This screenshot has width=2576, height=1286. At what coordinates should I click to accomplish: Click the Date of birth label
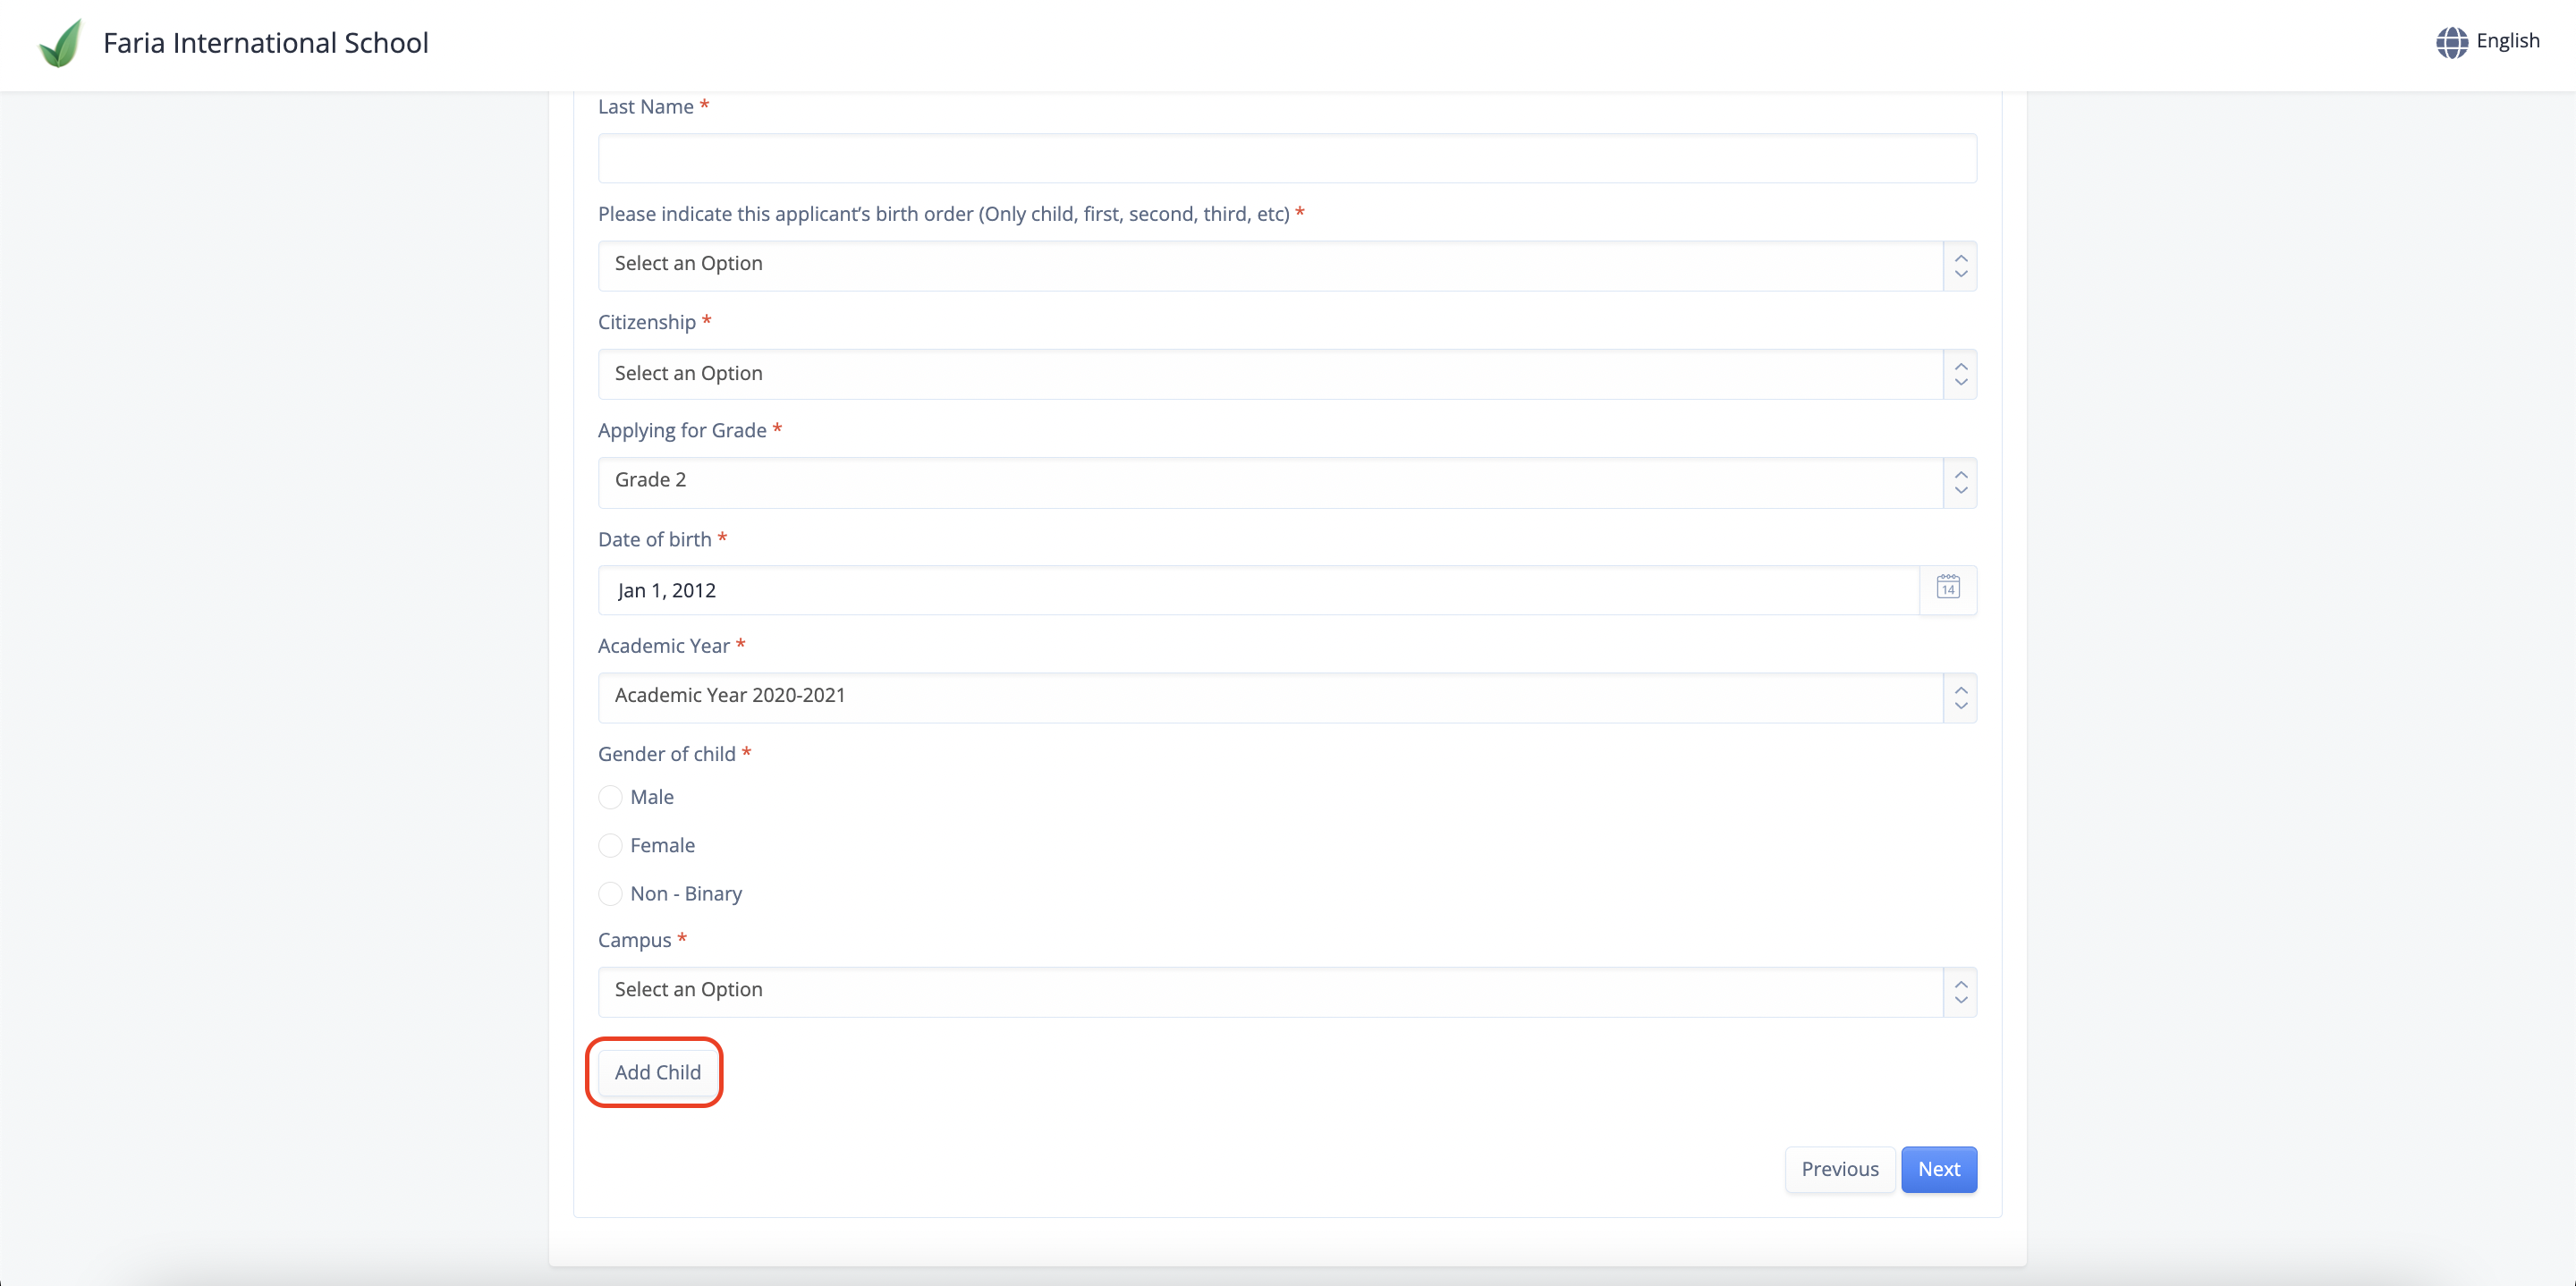point(654,539)
